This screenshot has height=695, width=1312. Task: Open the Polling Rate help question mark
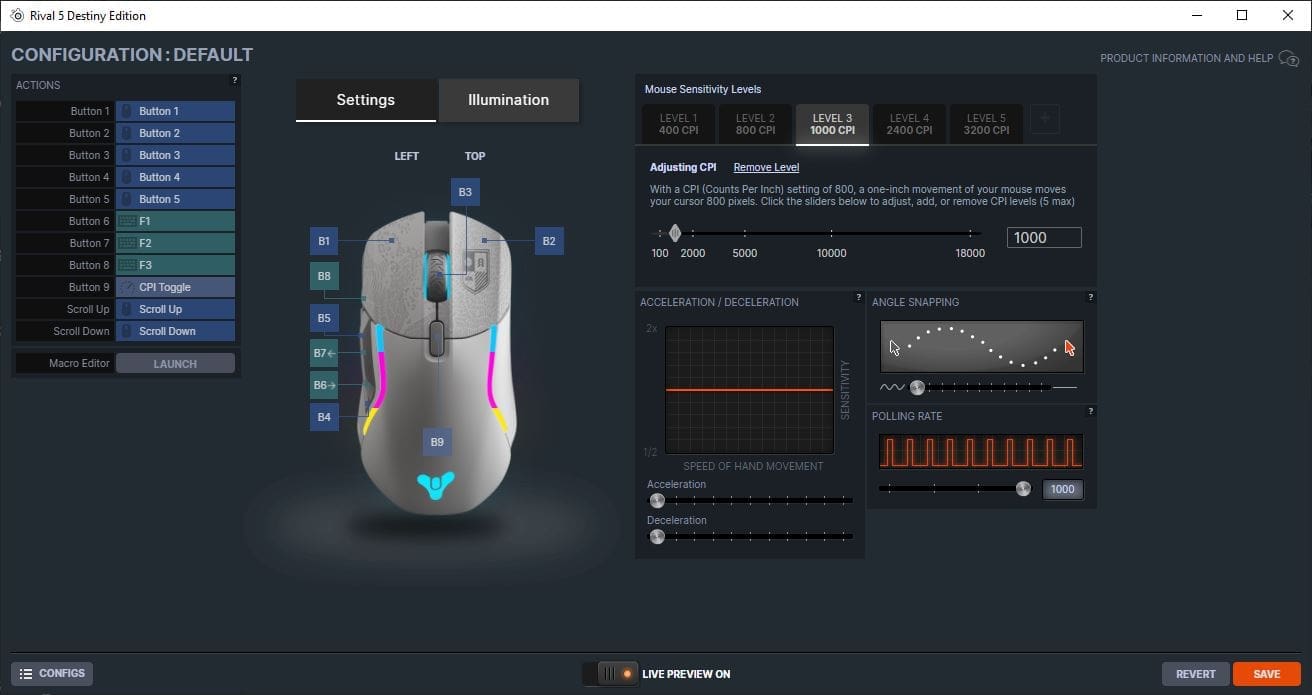(x=1090, y=411)
